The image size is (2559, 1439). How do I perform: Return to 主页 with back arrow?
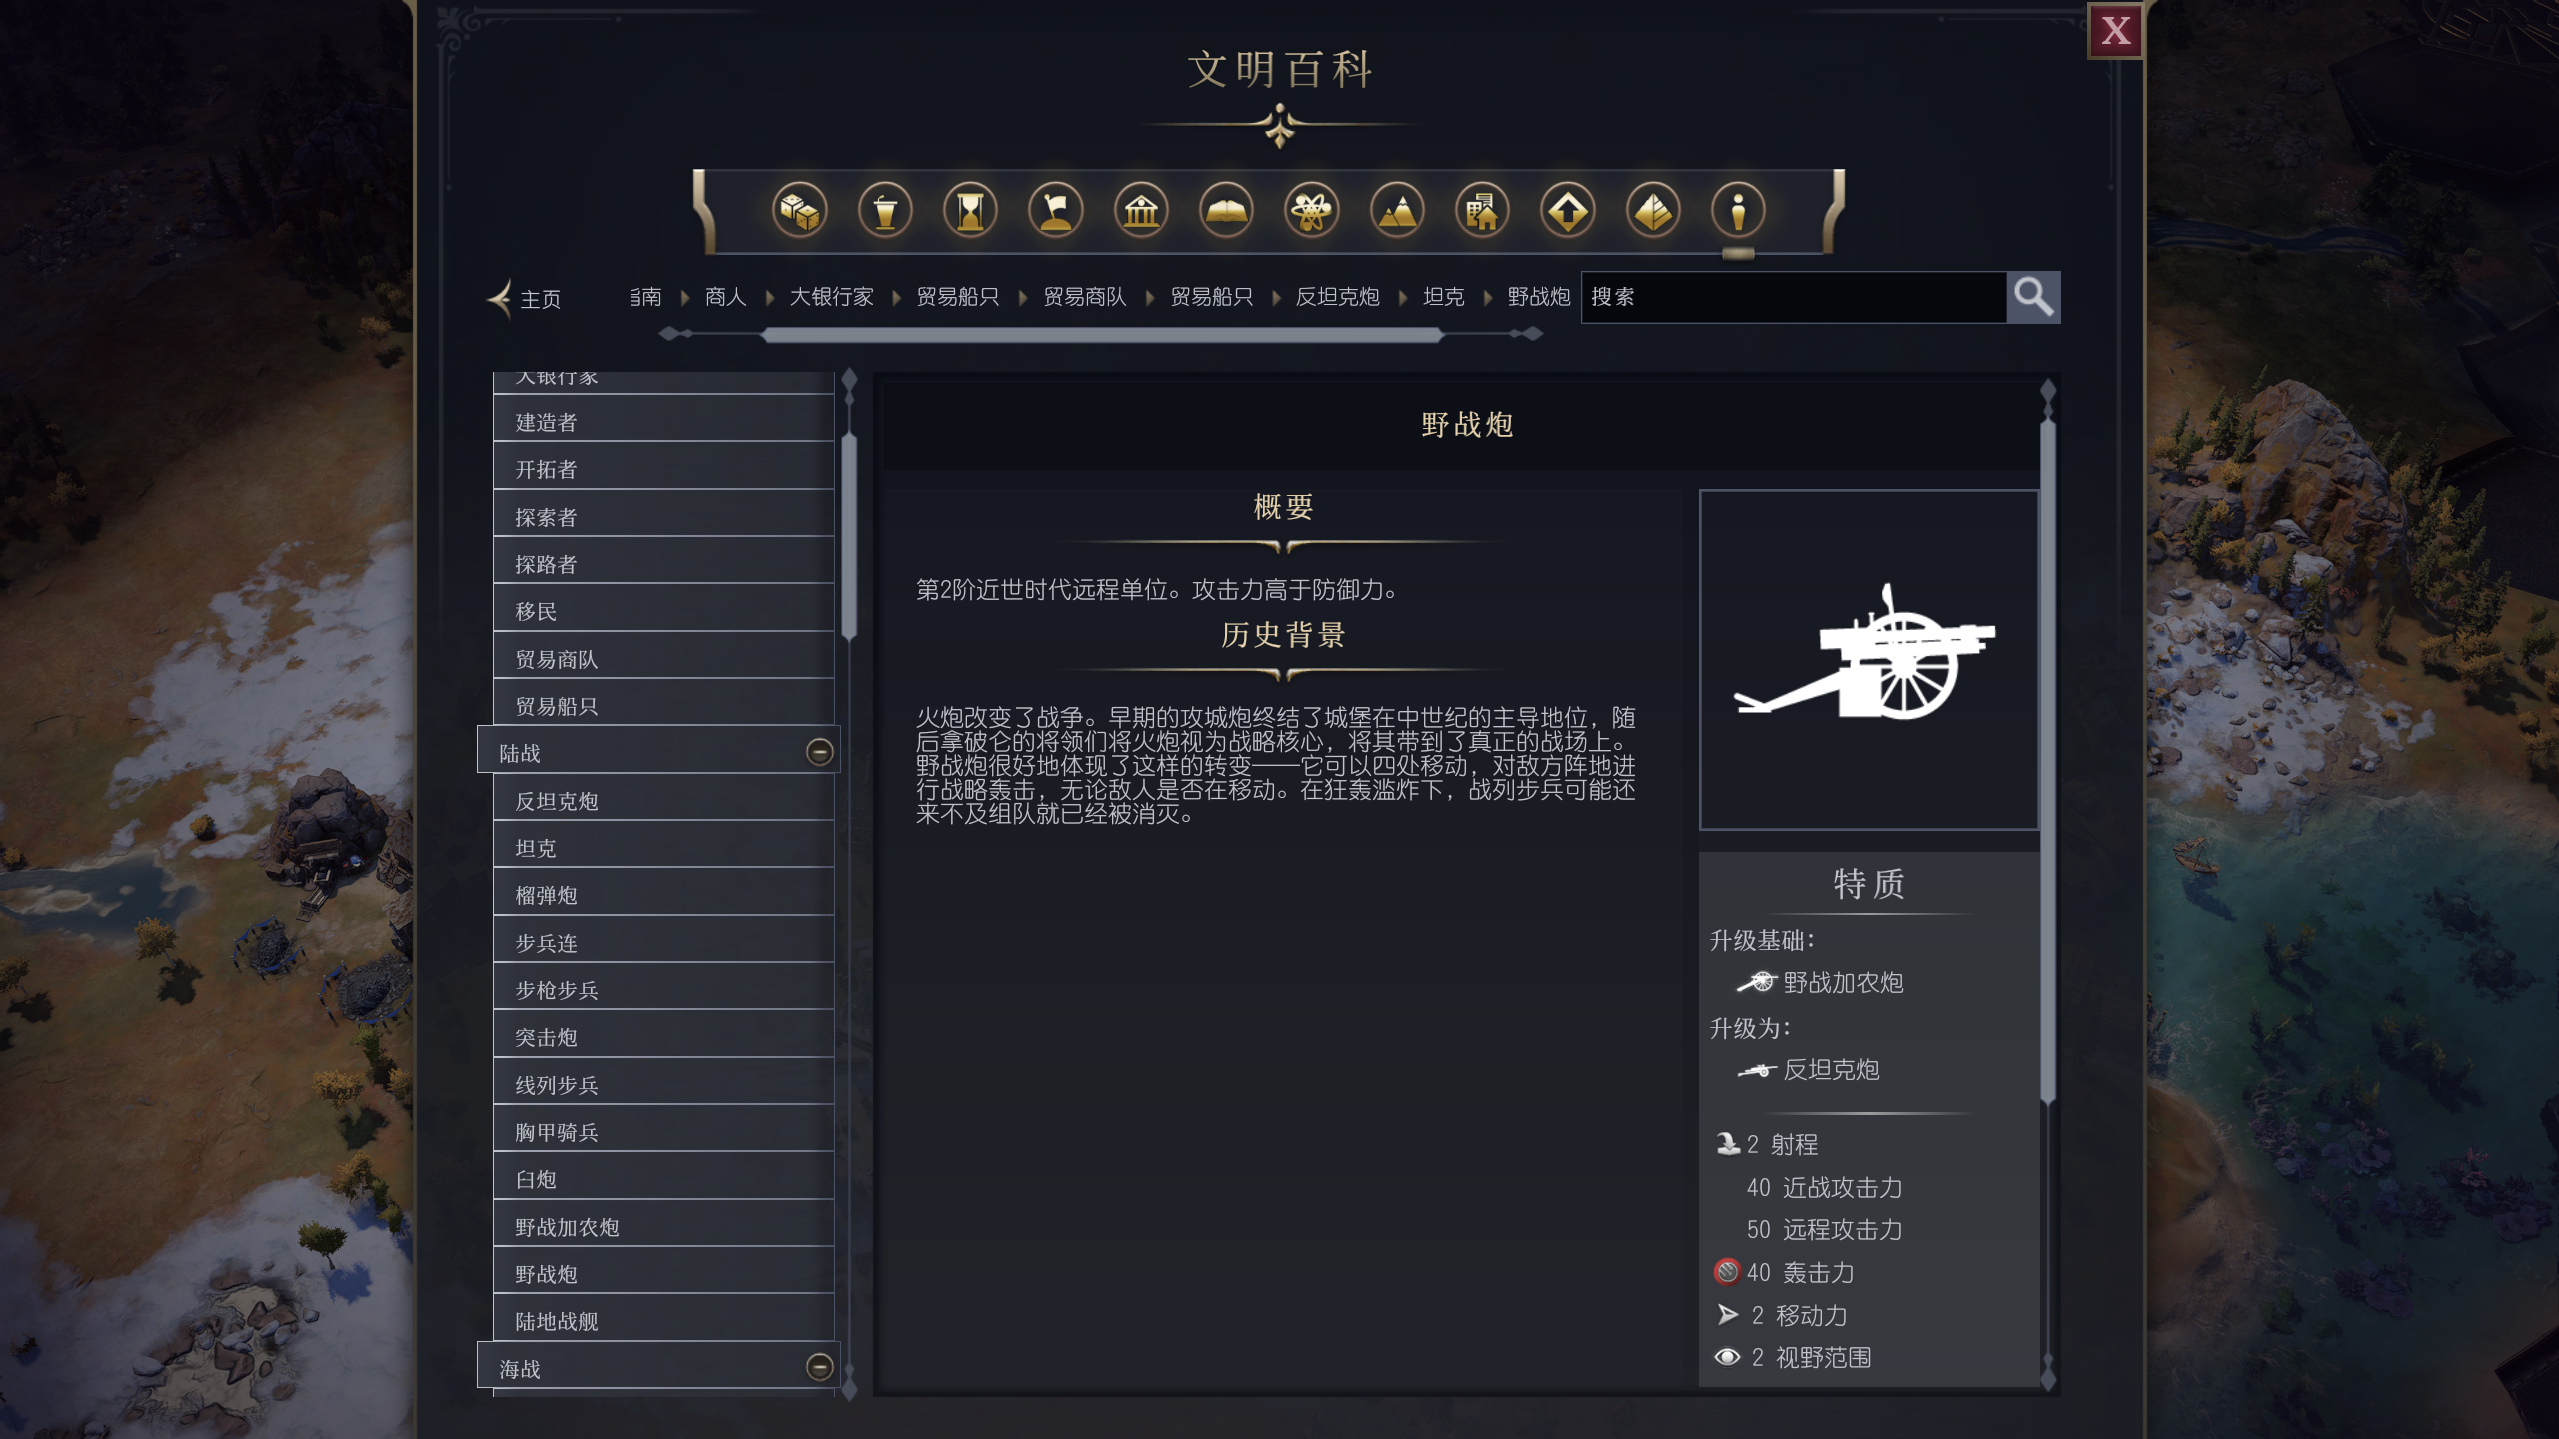coord(524,298)
